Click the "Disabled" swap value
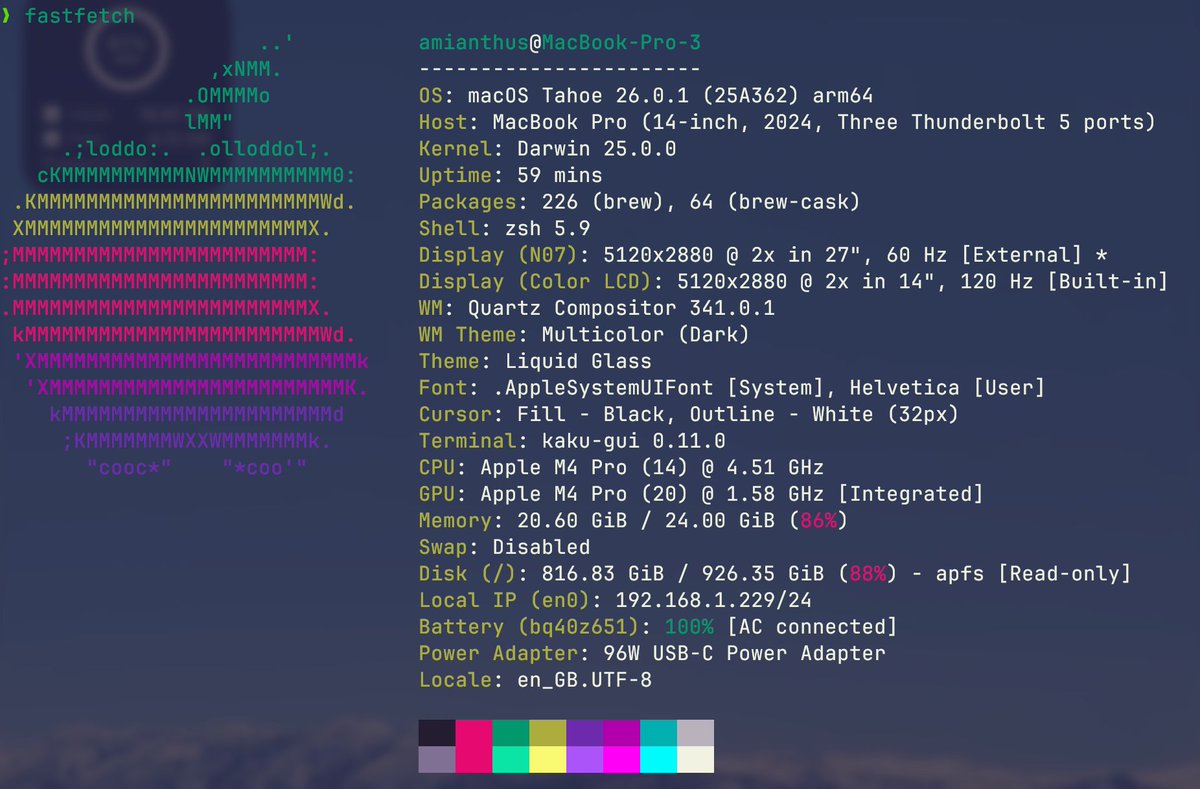This screenshot has width=1200, height=789. point(542,547)
